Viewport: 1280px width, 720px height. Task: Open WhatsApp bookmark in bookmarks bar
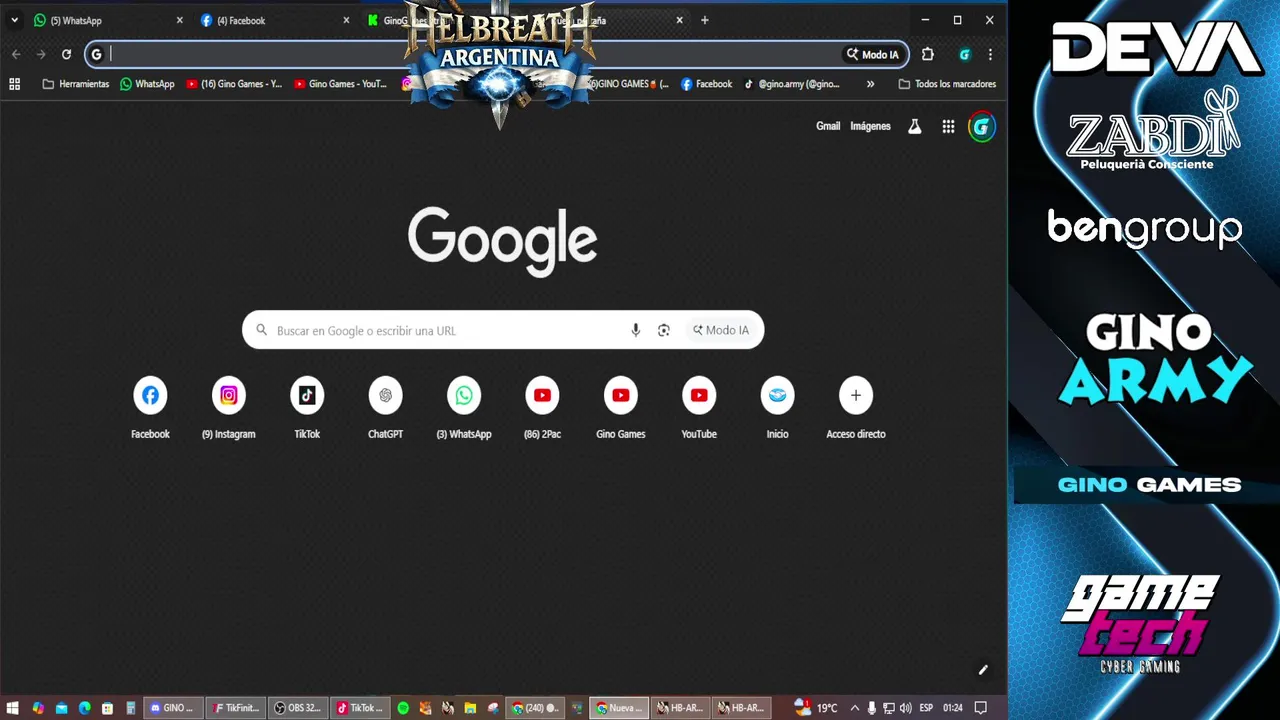pyautogui.click(x=147, y=84)
